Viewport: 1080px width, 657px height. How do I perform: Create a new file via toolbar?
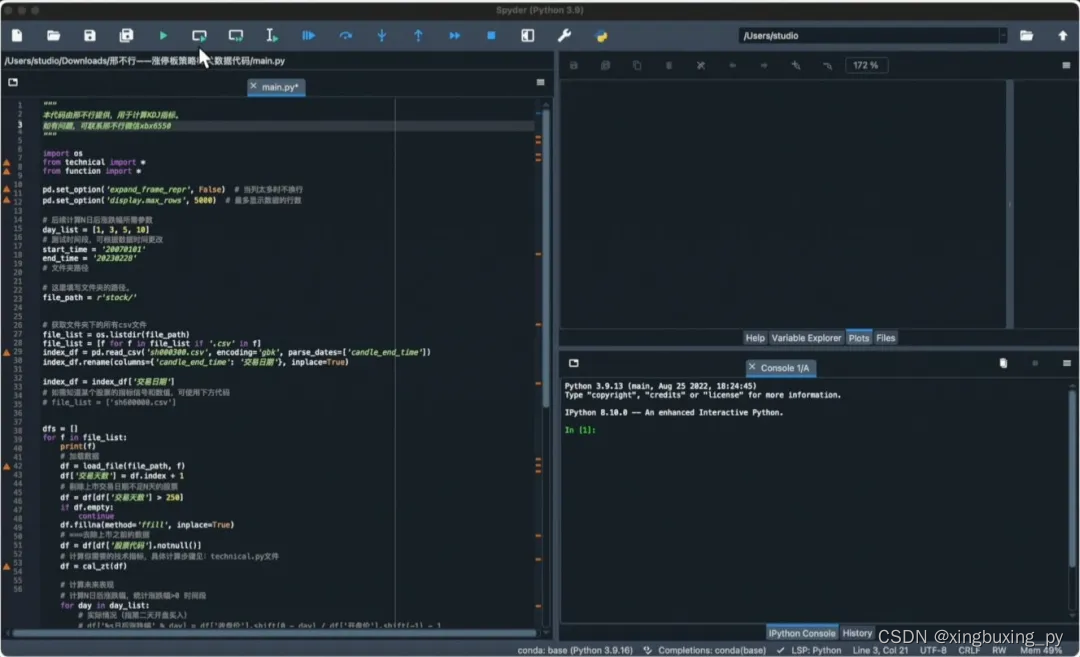[17, 36]
